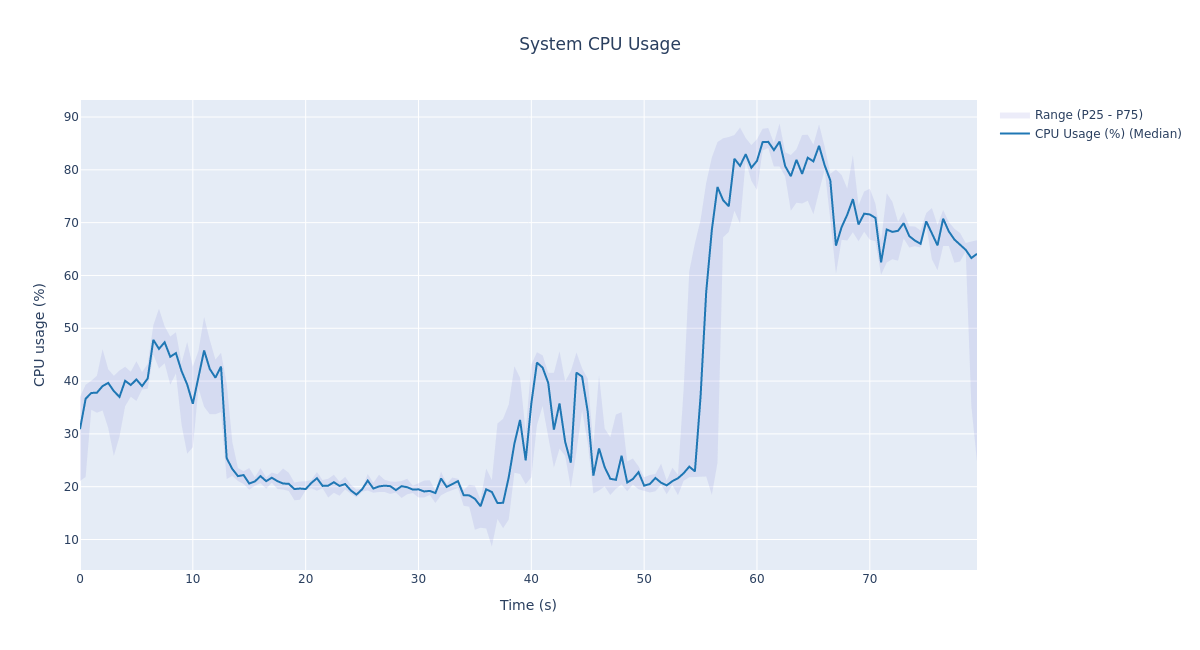The height and width of the screenshot is (650, 1200).
Task: Click the y-axis tick label 60
Action: click(71, 276)
